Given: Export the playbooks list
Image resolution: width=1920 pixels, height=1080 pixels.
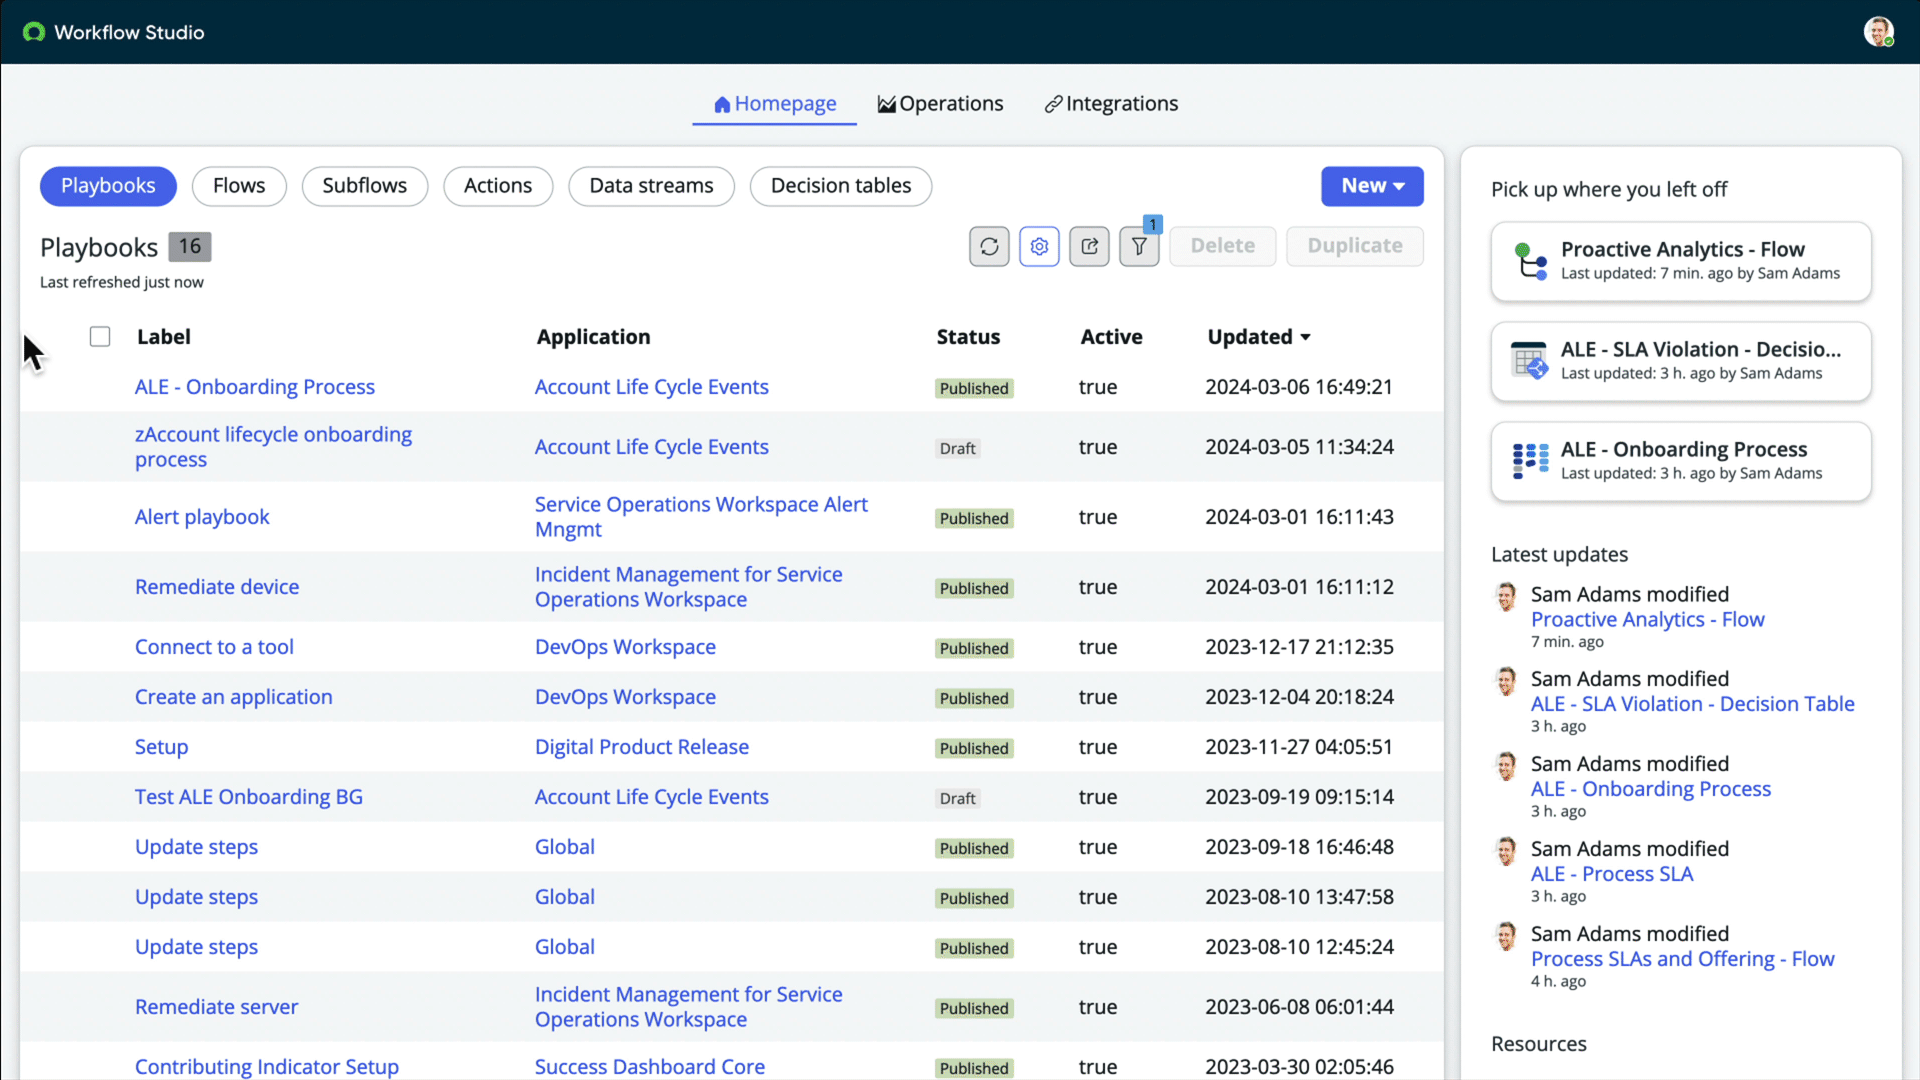Looking at the screenshot, I should tap(1089, 246).
